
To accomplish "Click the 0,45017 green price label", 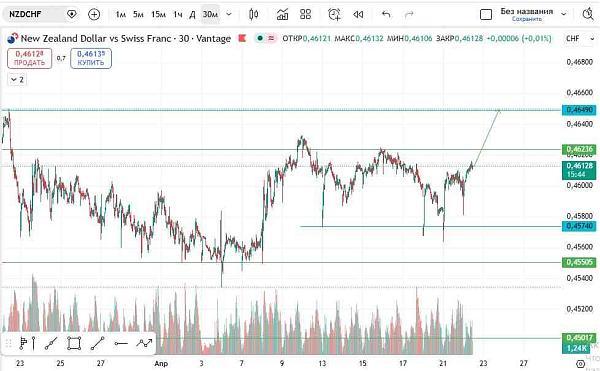I will (579, 338).
